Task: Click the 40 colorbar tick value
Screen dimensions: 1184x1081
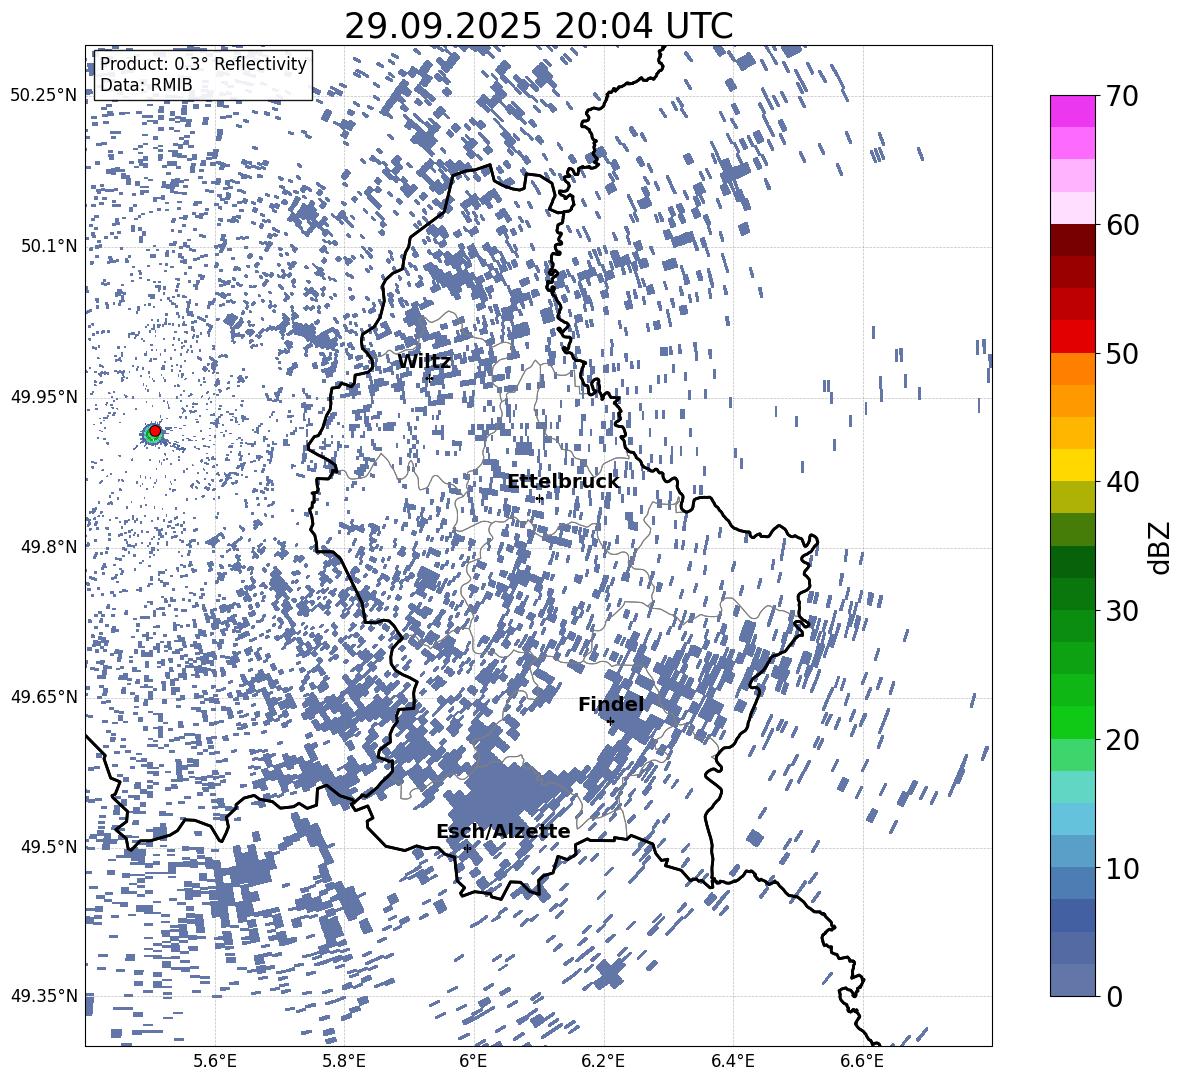Action: [1121, 482]
